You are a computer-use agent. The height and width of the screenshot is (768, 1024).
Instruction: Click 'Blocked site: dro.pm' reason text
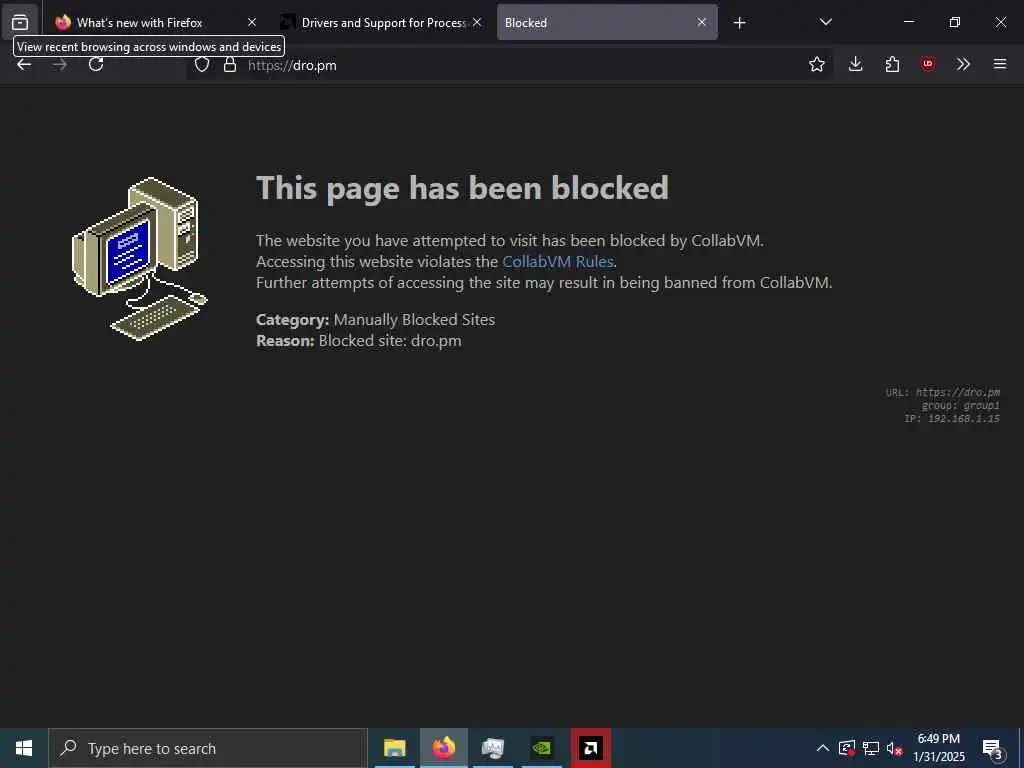point(390,341)
